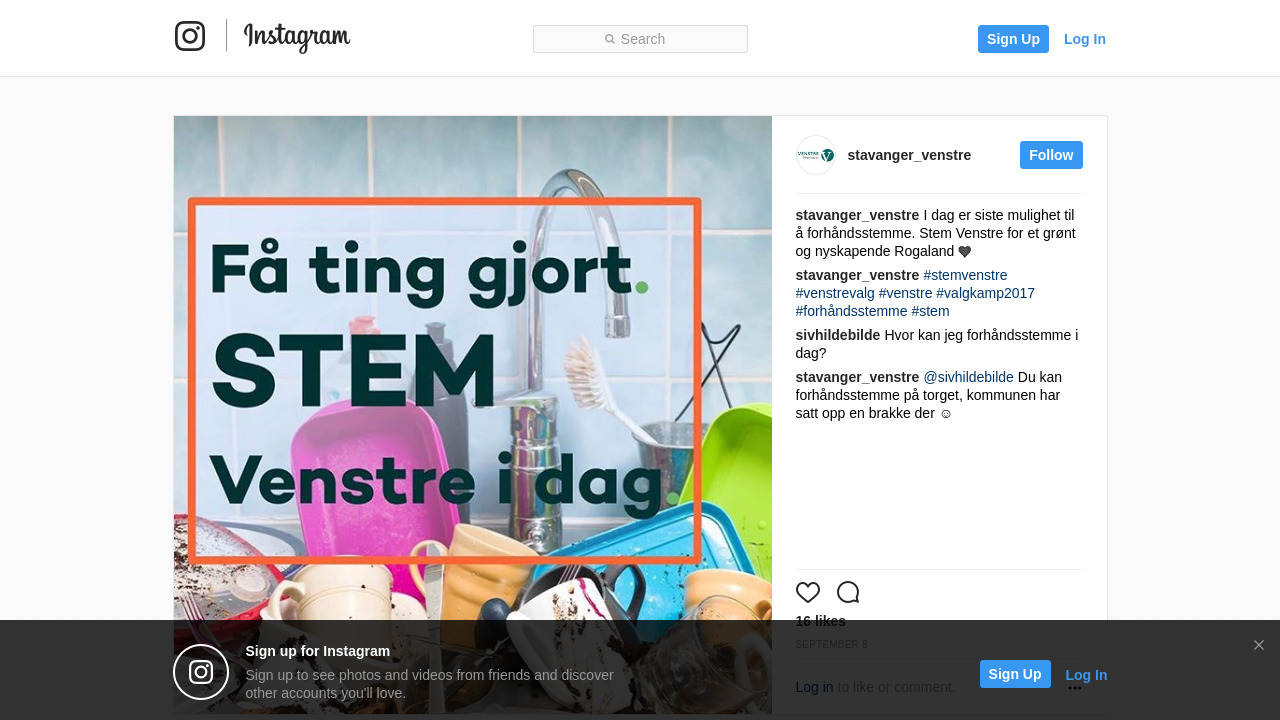Dismiss the sign-up banner with the X
The image size is (1280, 720).
[1259, 645]
